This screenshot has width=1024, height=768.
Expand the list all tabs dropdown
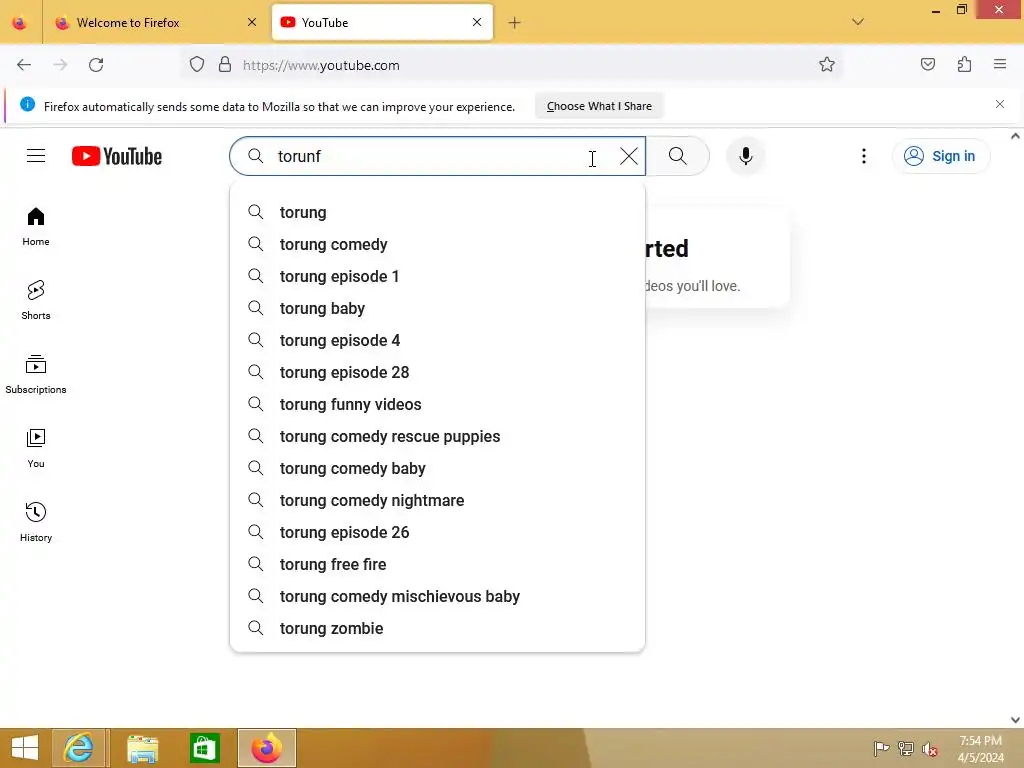pyautogui.click(x=857, y=22)
